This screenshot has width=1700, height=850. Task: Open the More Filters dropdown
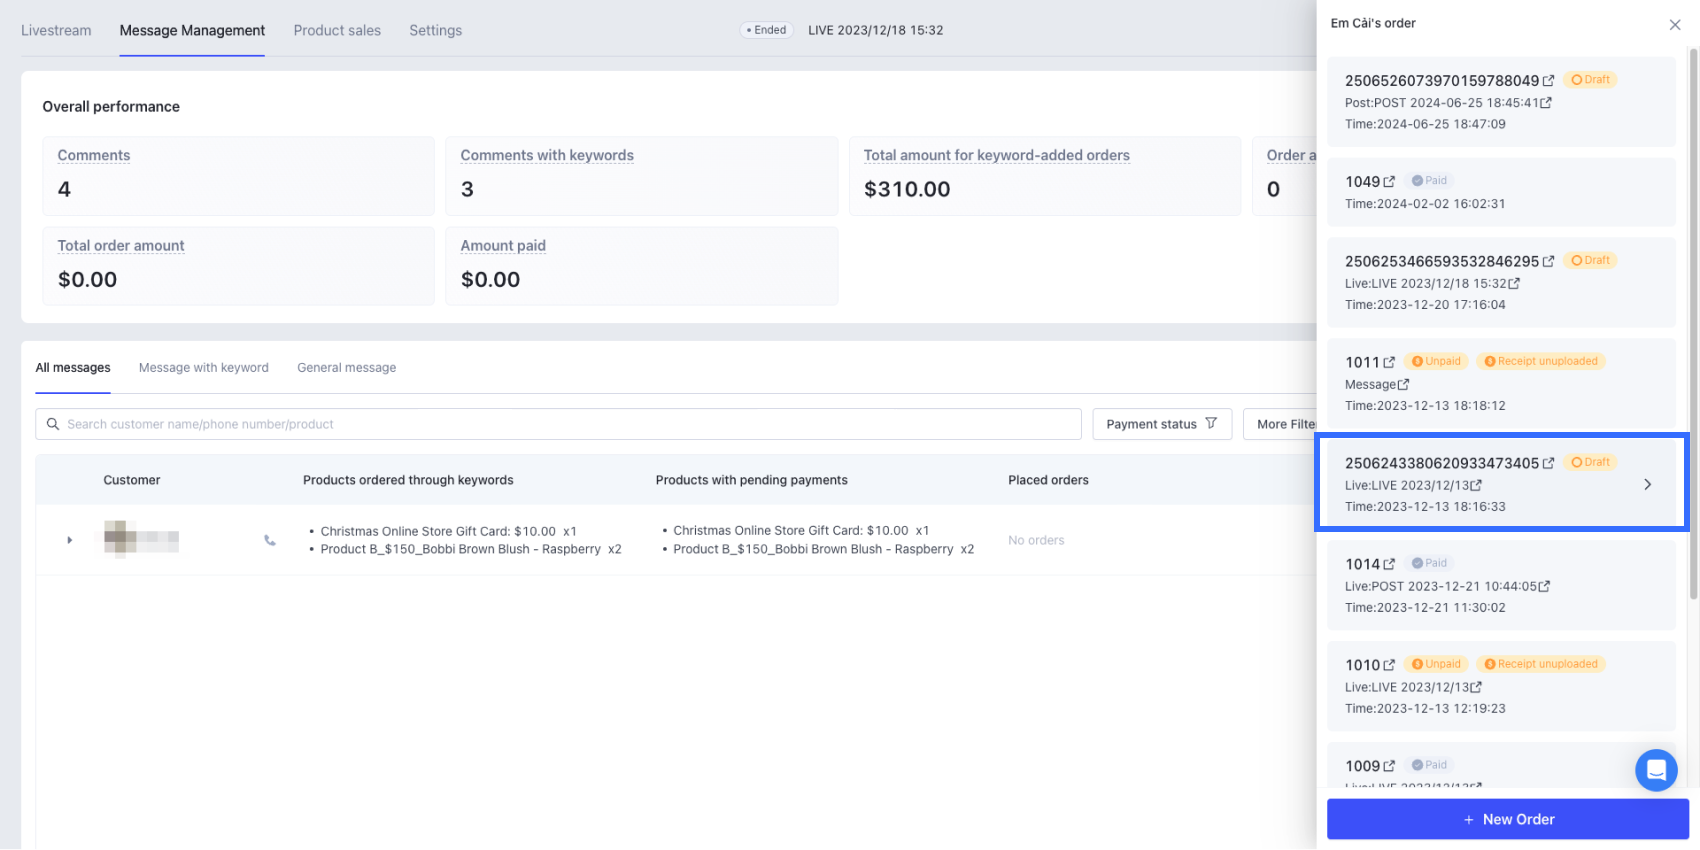pos(1284,424)
